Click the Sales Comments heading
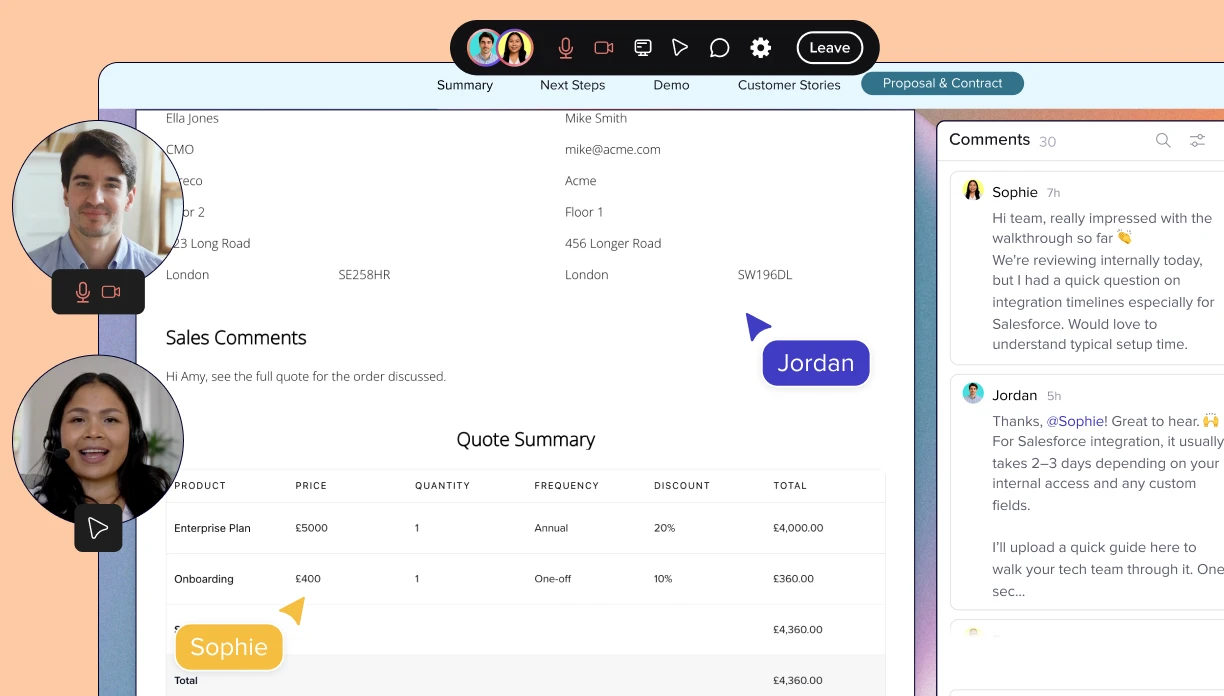This screenshot has height=696, width=1224. [236, 338]
